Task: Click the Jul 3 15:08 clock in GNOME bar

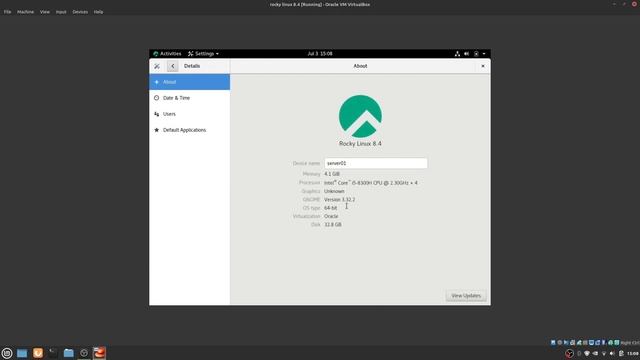Action: click(320, 53)
